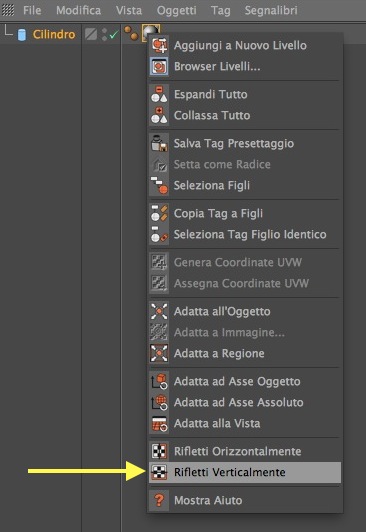
Task: Select the Cilindro object in tree
Action: coord(54,34)
